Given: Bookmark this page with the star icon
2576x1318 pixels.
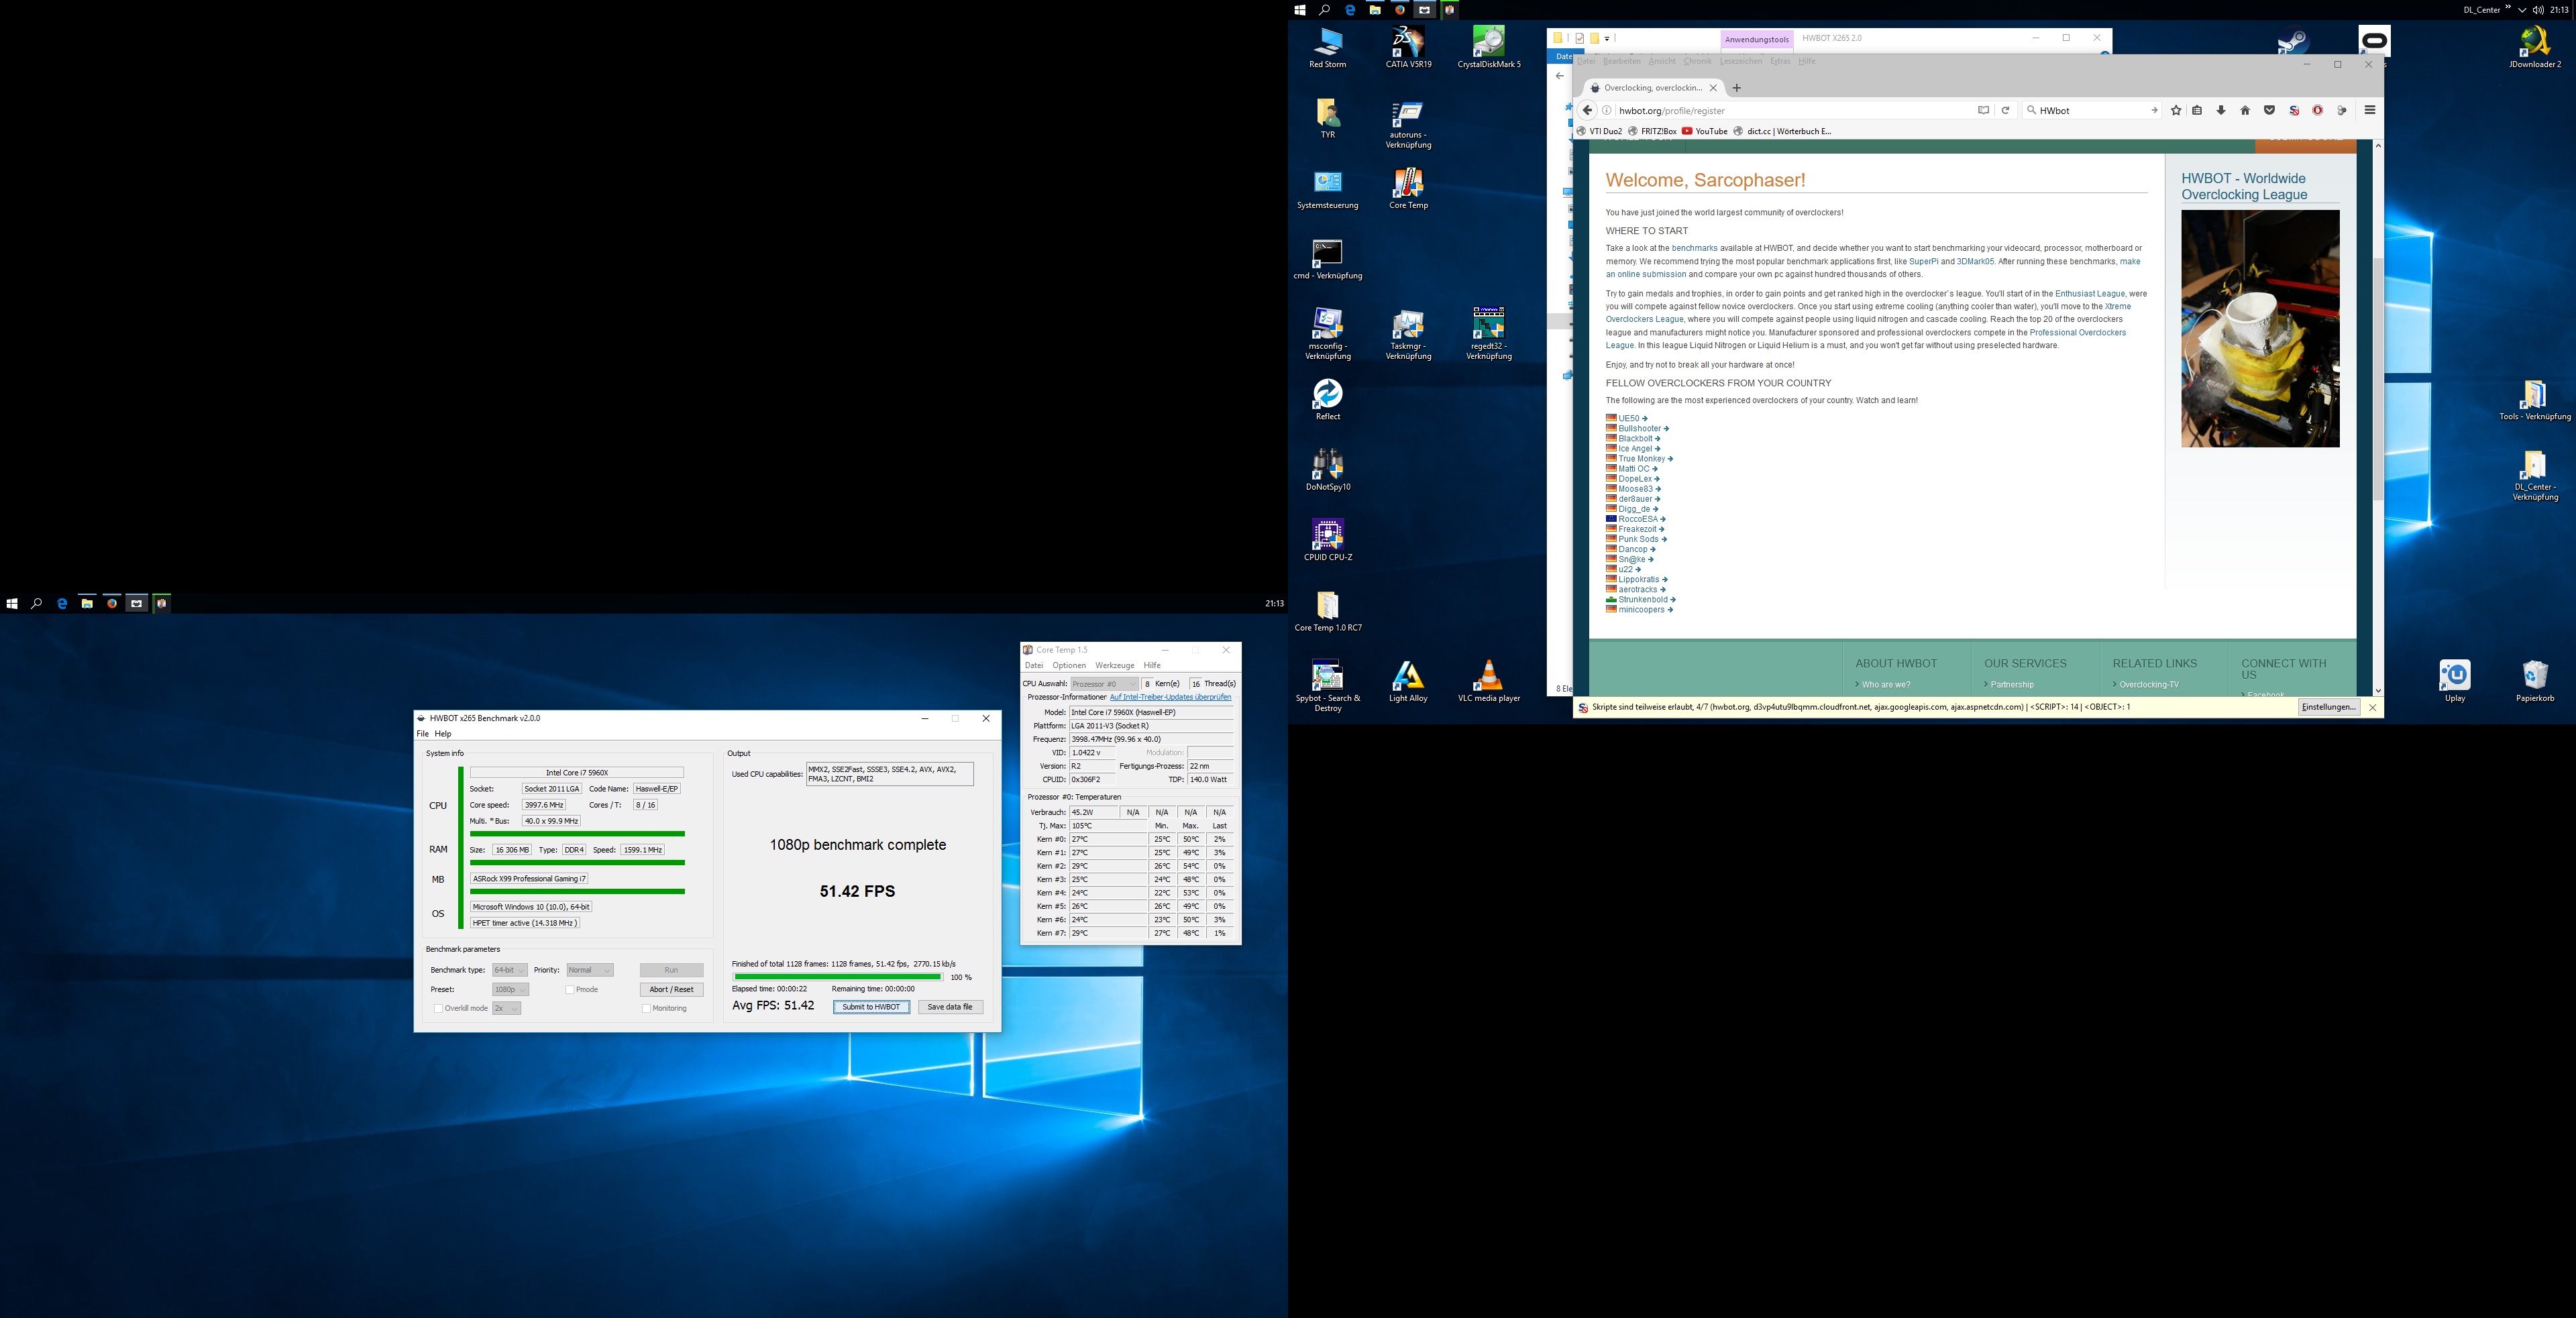Looking at the screenshot, I should point(2176,111).
